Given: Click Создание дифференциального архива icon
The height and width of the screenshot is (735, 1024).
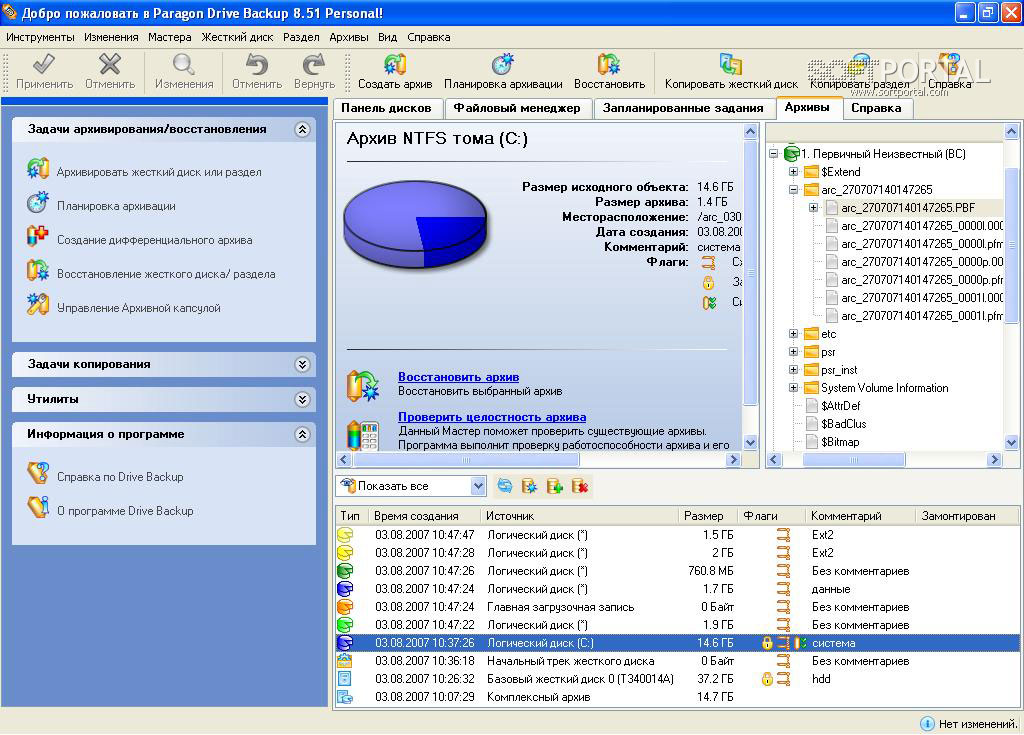Looking at the screenshot, I should pyautogui.click(x=38, y=237).
